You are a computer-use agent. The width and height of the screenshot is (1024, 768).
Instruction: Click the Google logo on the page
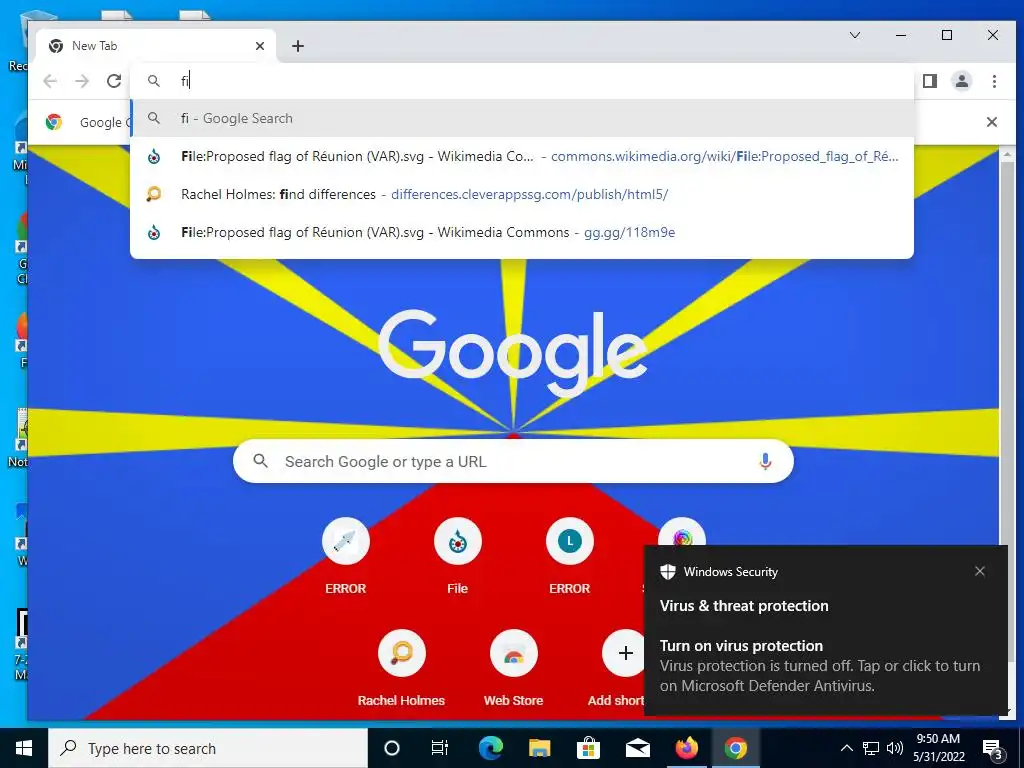pos(513,353)
